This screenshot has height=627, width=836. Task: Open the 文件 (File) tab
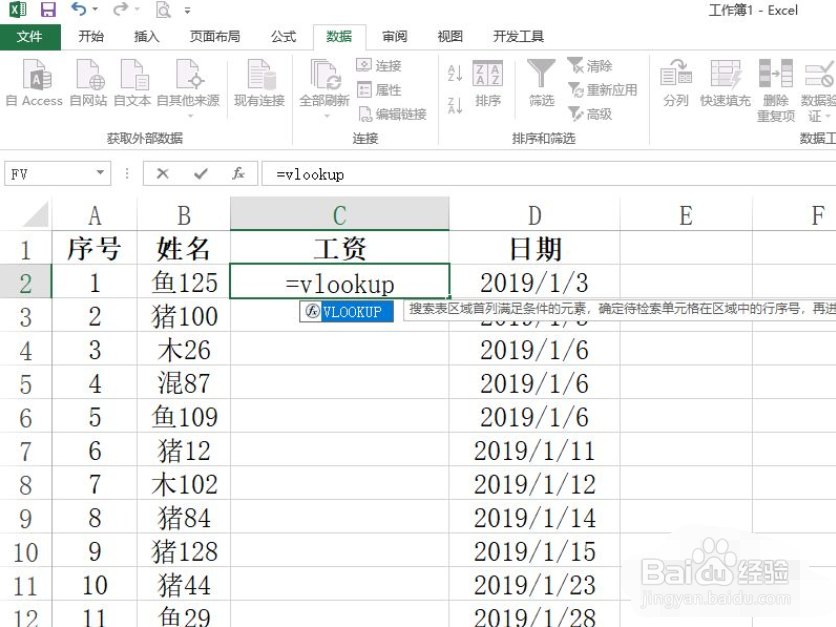tap(30, 36)
